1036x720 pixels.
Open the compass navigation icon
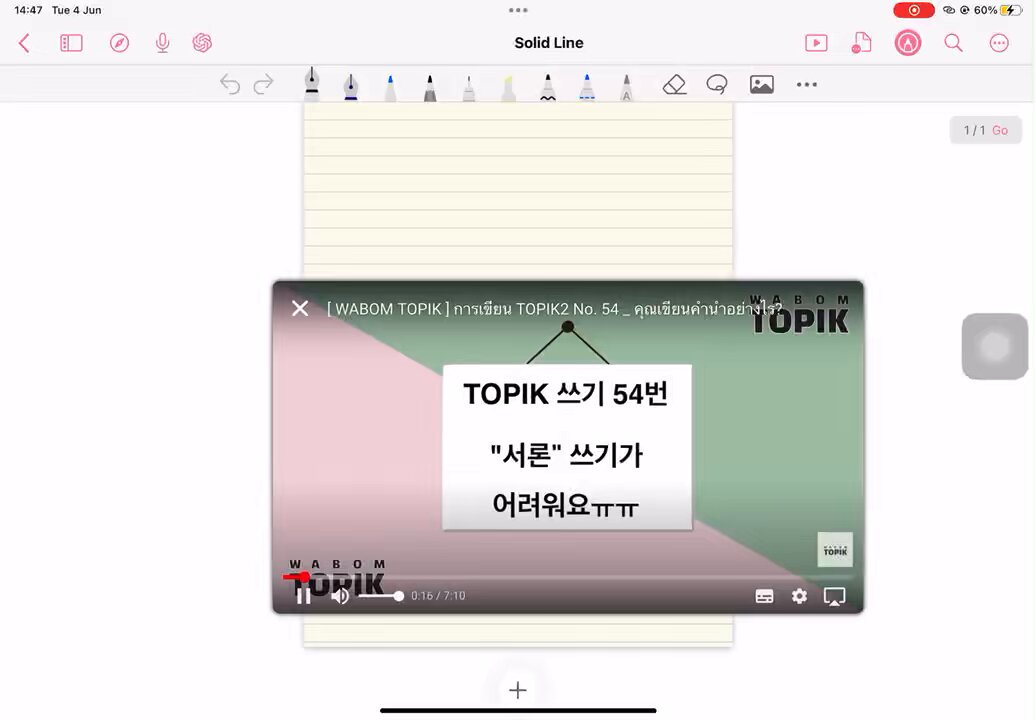tap(119, 44)
